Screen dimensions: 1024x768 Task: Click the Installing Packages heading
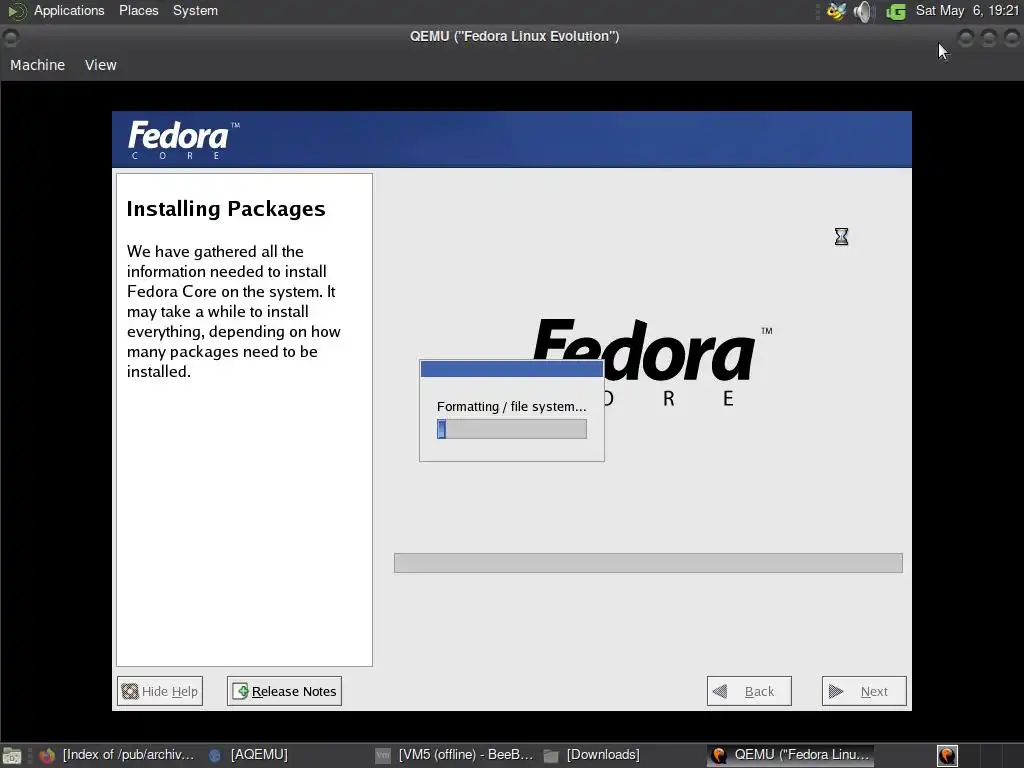(226, 209)
